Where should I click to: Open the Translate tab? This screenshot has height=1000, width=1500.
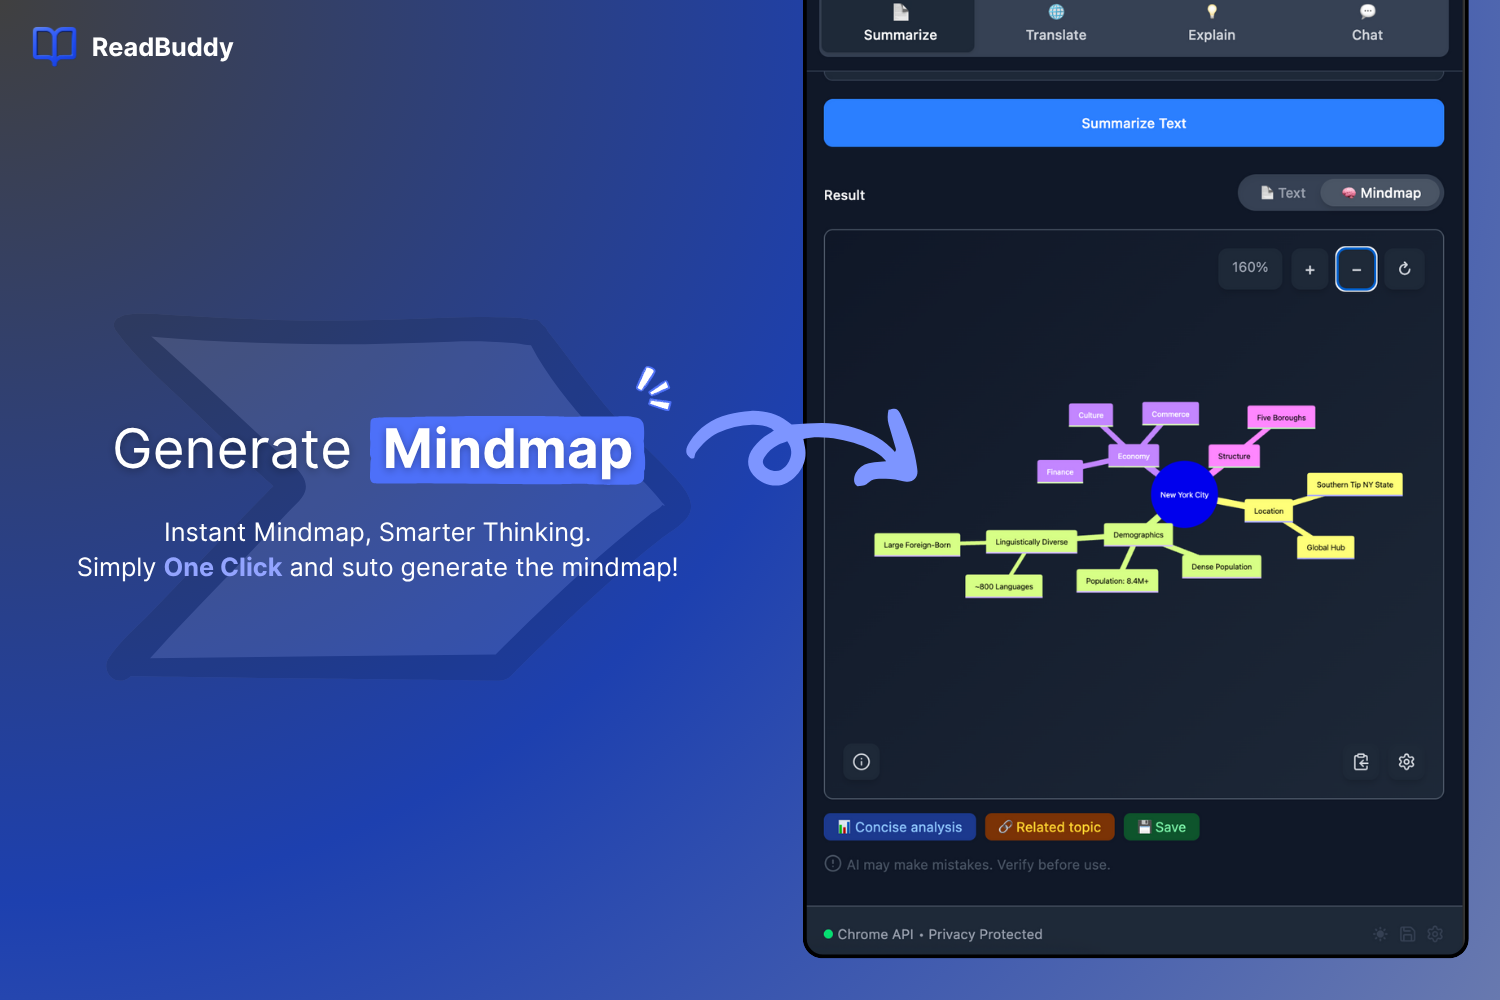click(x=1056, y=25)
